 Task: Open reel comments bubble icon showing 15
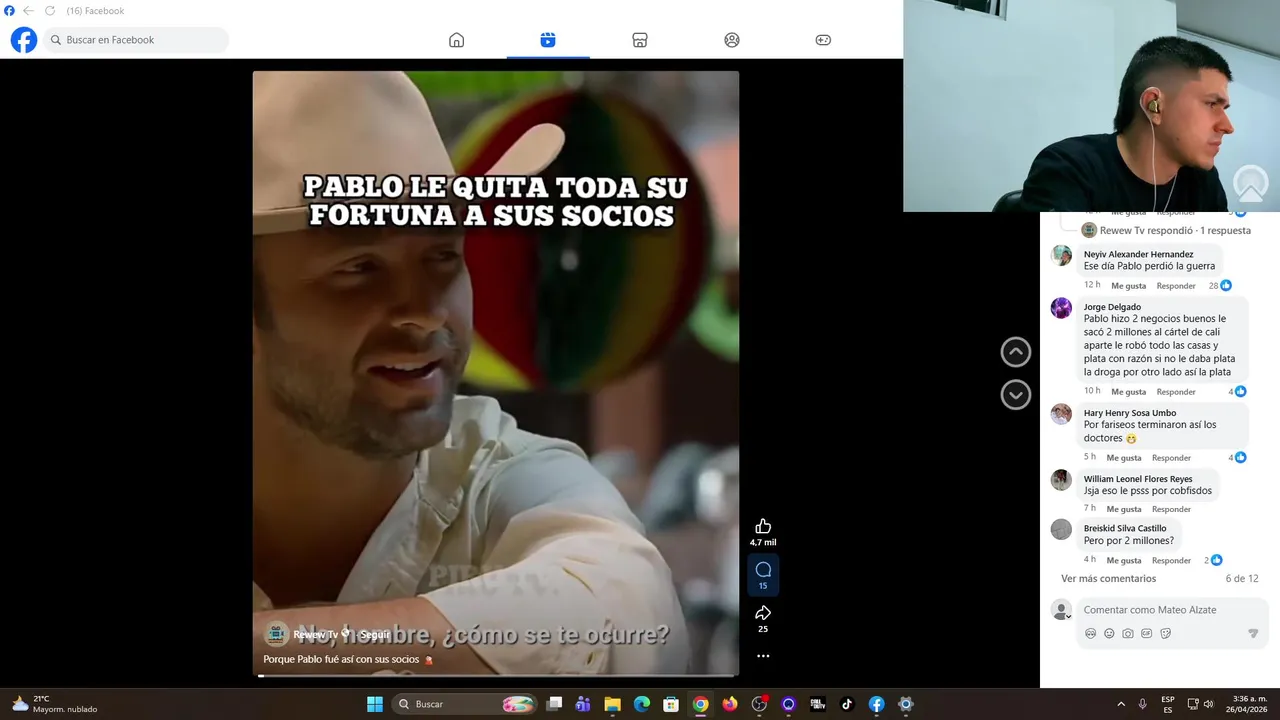point(763,570)
